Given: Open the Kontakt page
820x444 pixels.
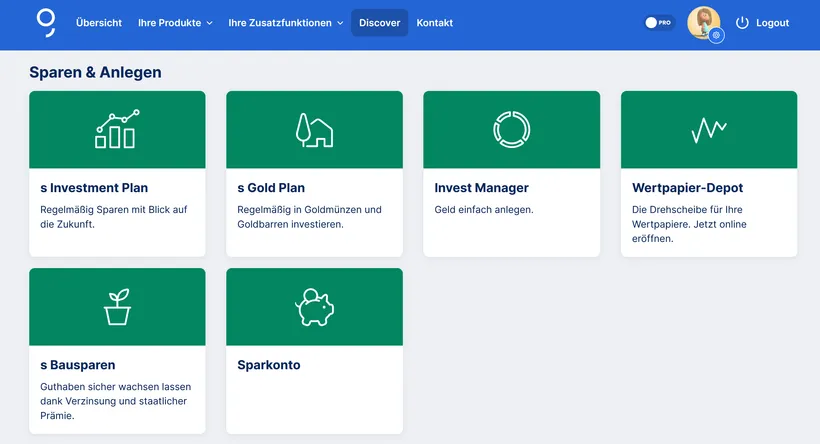Looking at the screenshot, I should [434, 23].
